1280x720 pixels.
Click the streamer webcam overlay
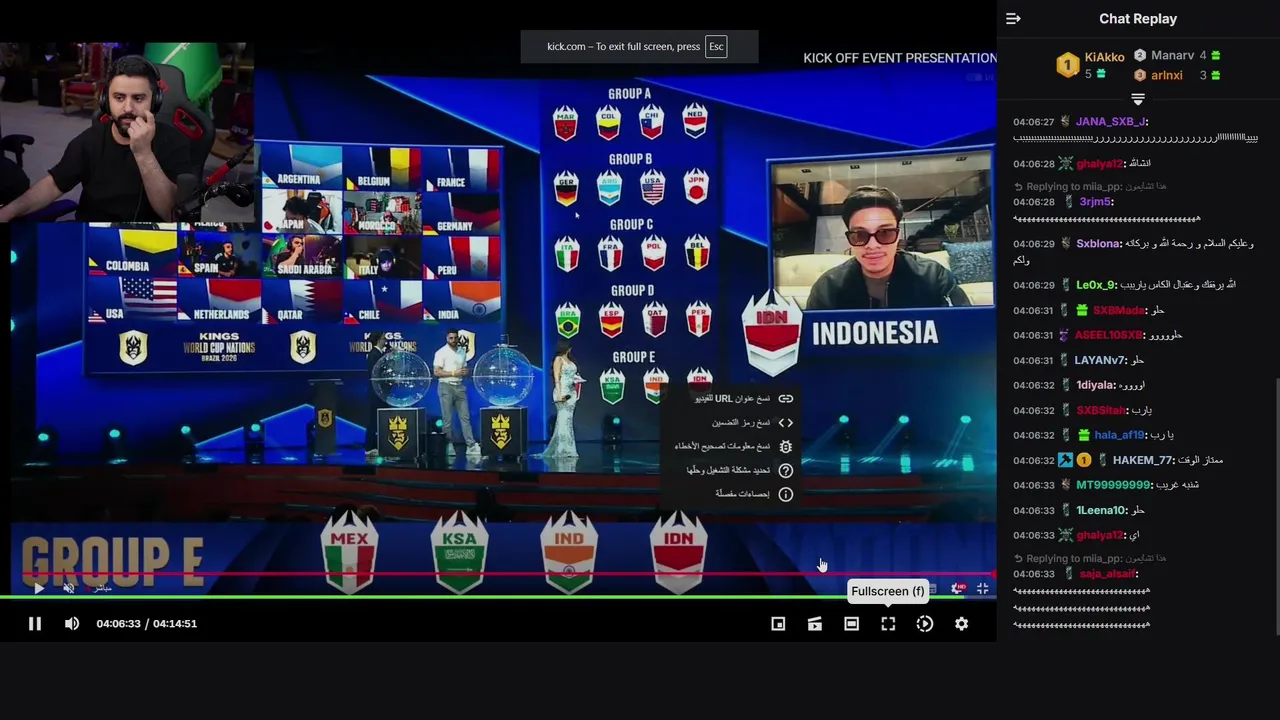pyautogui.click(x=125, y=132)
